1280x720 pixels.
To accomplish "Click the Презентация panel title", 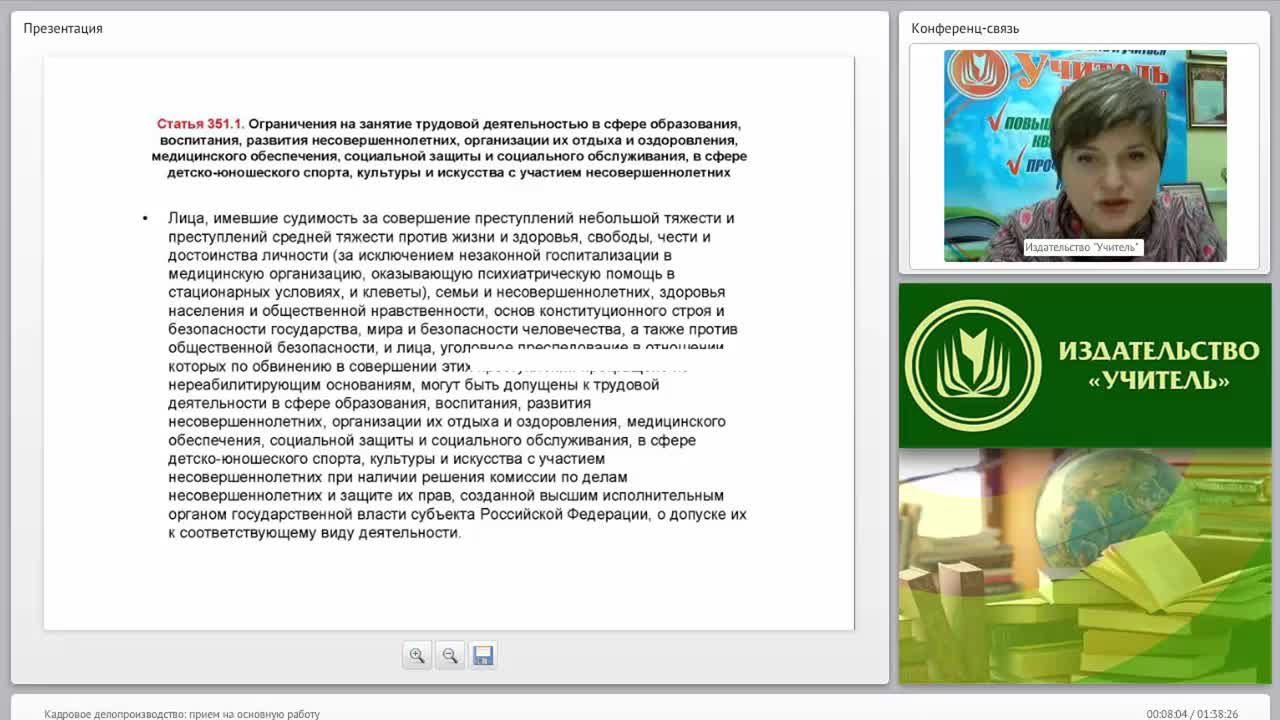I will pyautogui.click(x=63, y=28).
